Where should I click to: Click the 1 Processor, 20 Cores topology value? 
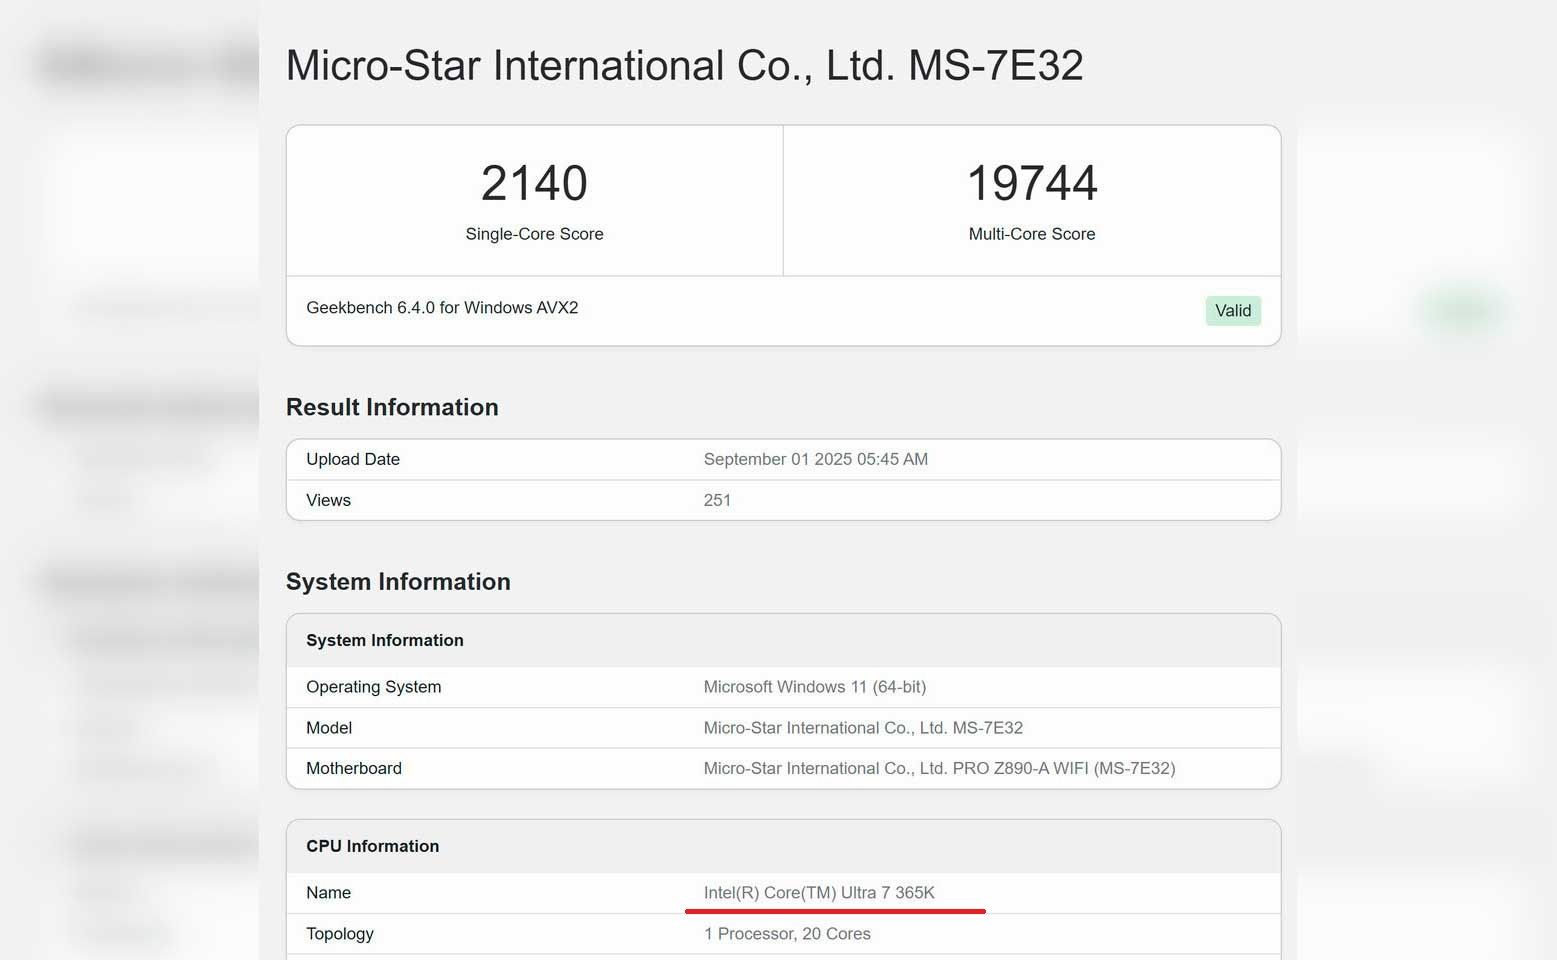[786, 934]
